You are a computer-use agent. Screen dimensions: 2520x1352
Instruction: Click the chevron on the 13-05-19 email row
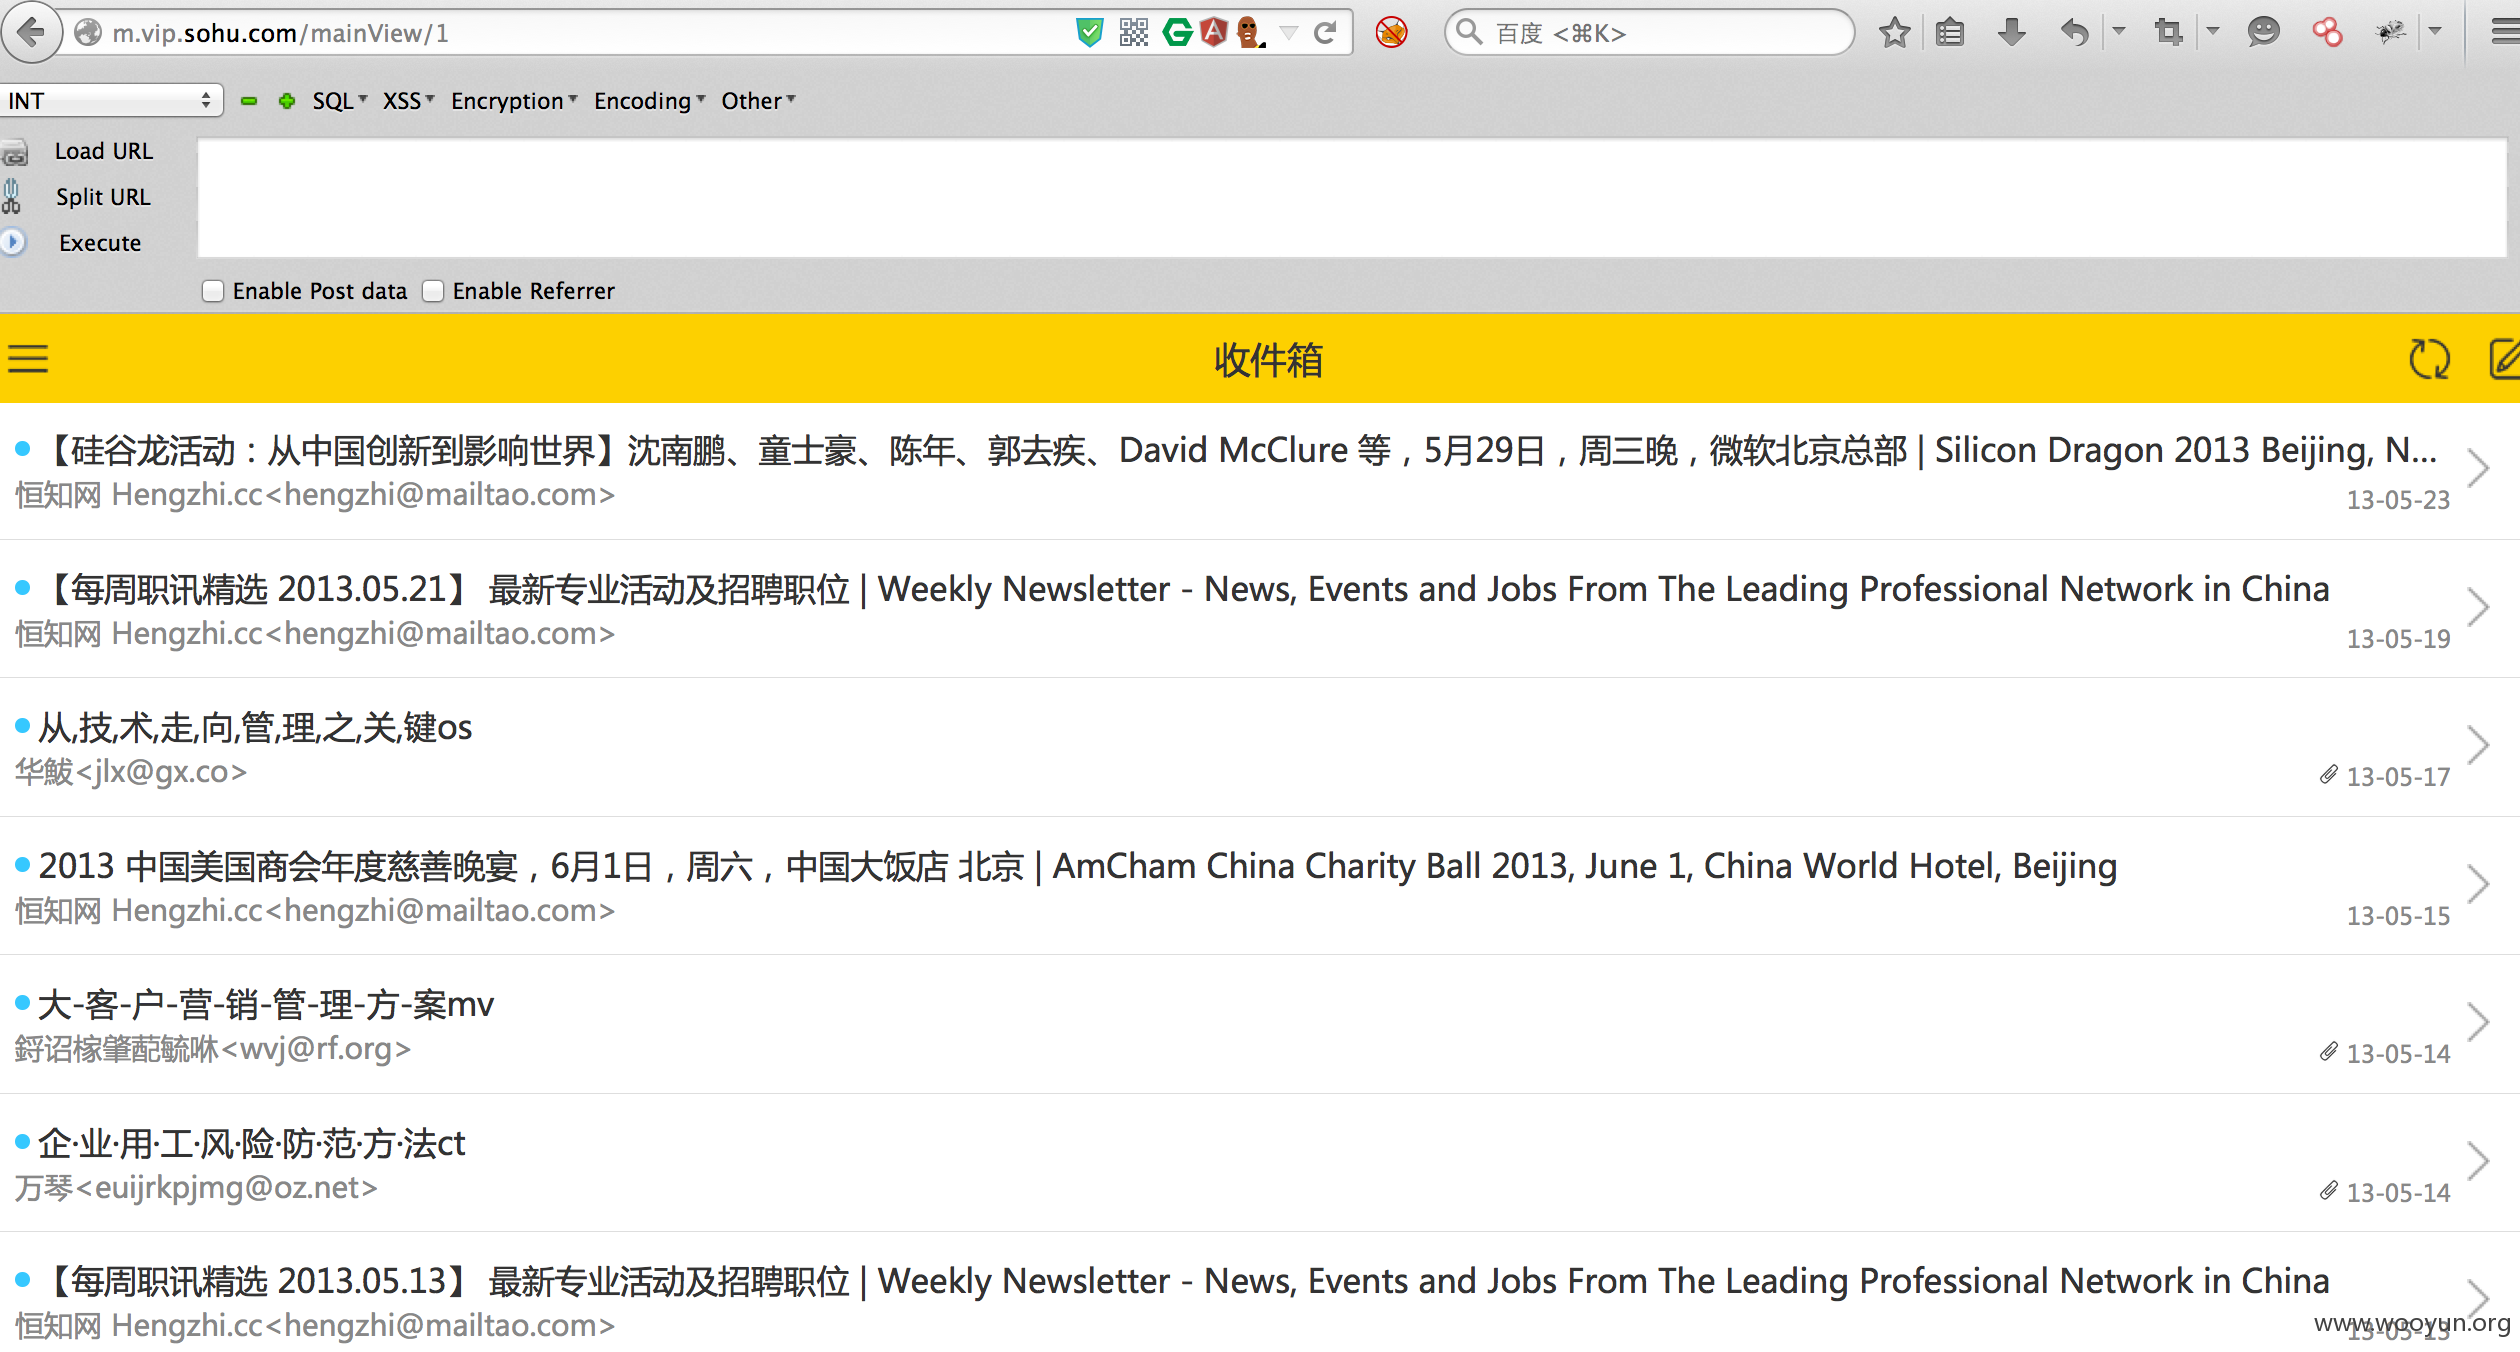pyautogui.click(x=2479, y=607)
